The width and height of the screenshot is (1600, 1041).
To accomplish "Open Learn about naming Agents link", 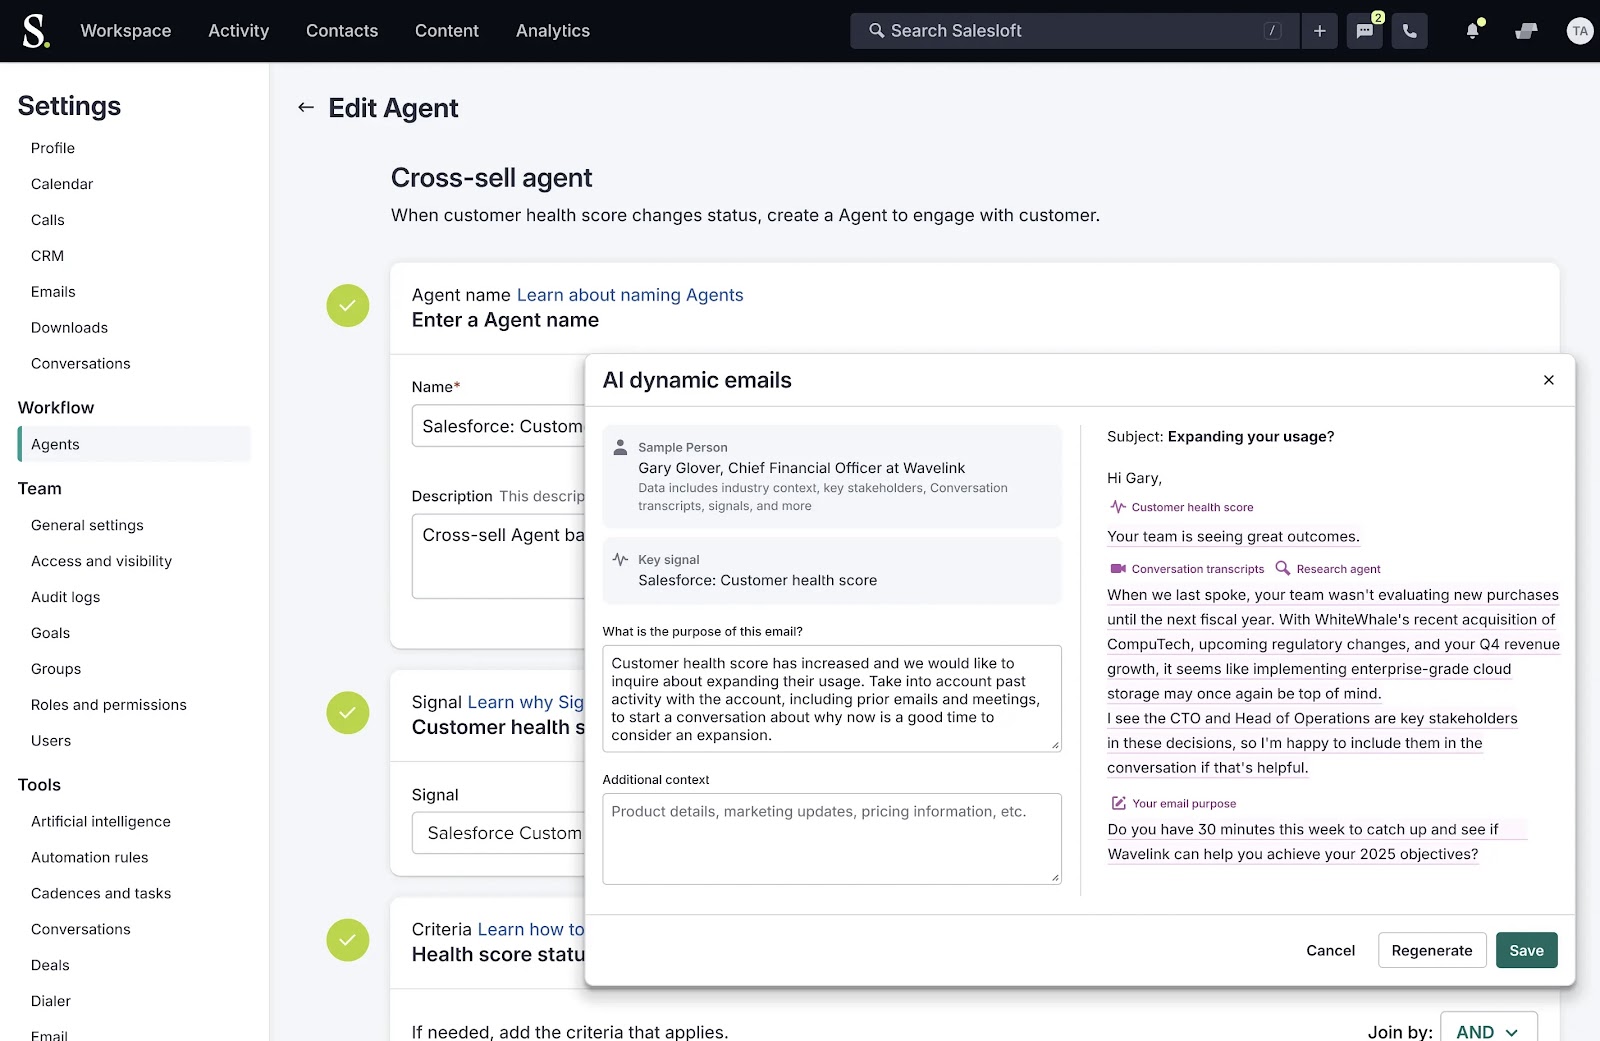I will pyautogui.click(x=630, y=295).
